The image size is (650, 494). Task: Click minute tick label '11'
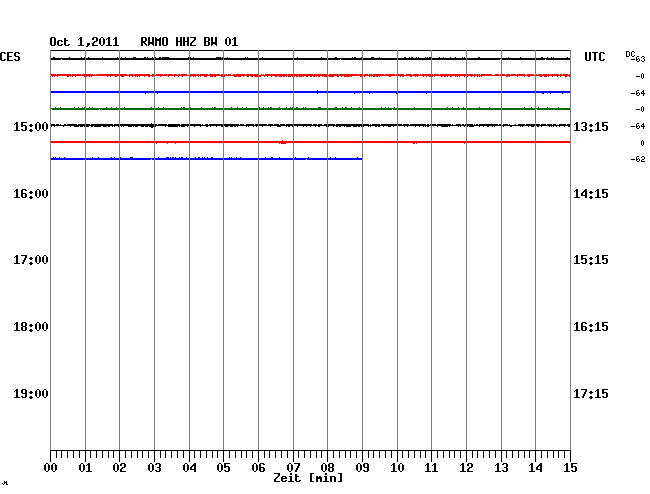(x=431, y=468)
